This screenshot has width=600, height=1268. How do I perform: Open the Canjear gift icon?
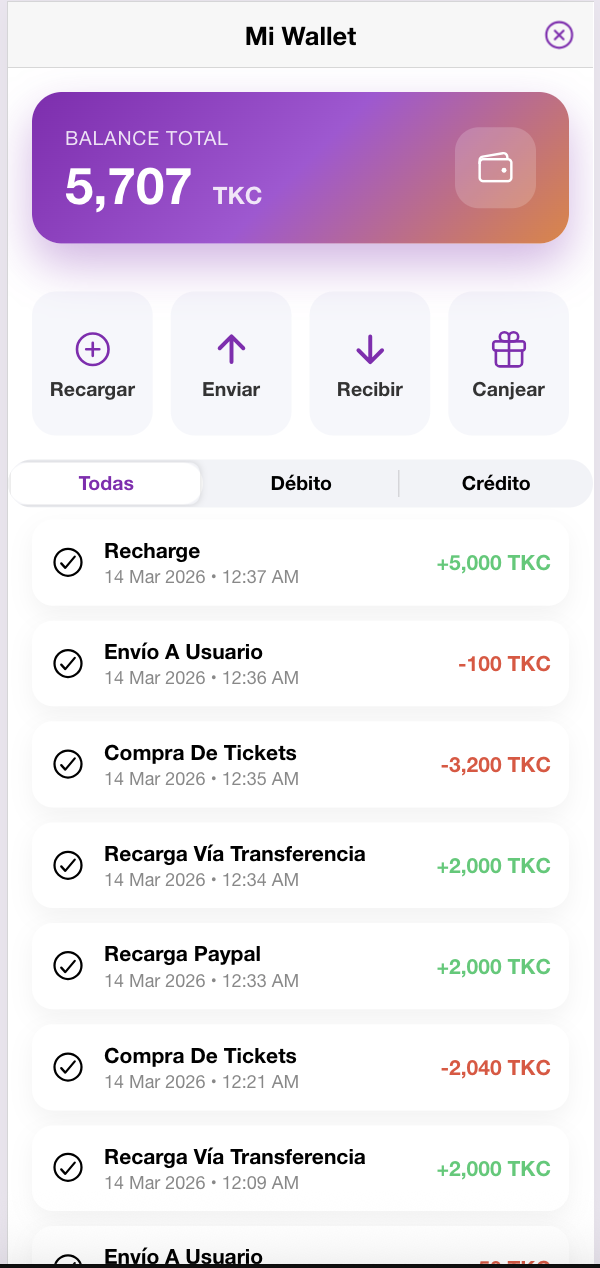(x=508, y=349)
